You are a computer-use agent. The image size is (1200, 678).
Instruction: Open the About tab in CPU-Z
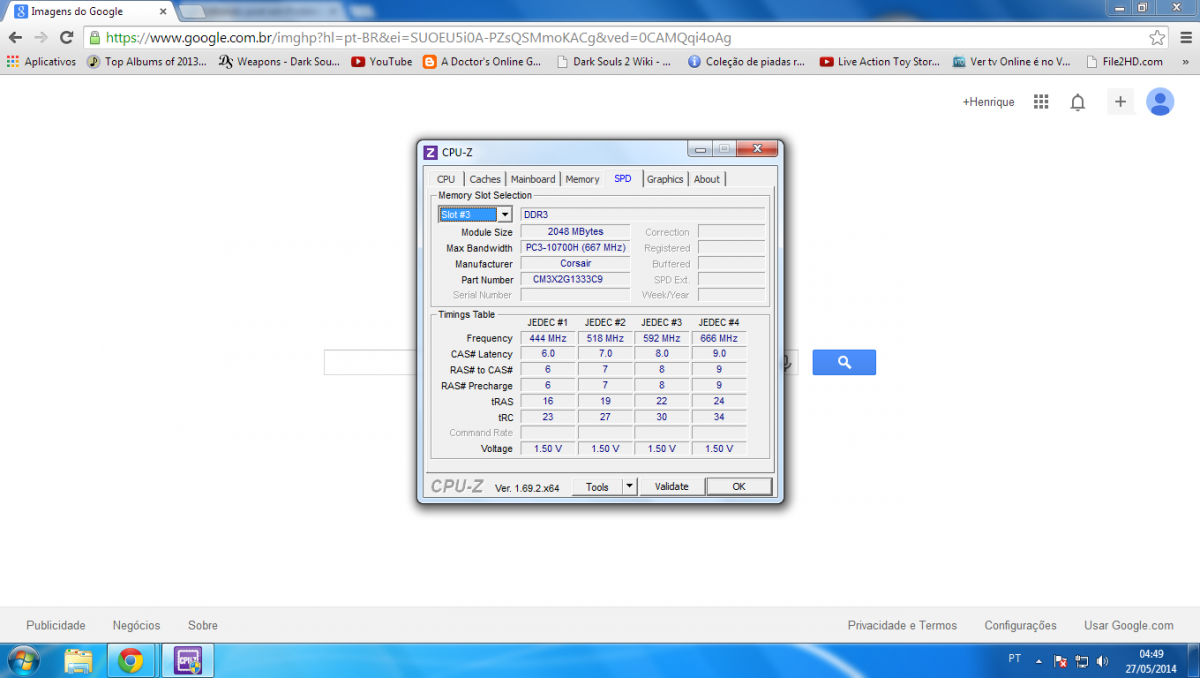[707, 180]
